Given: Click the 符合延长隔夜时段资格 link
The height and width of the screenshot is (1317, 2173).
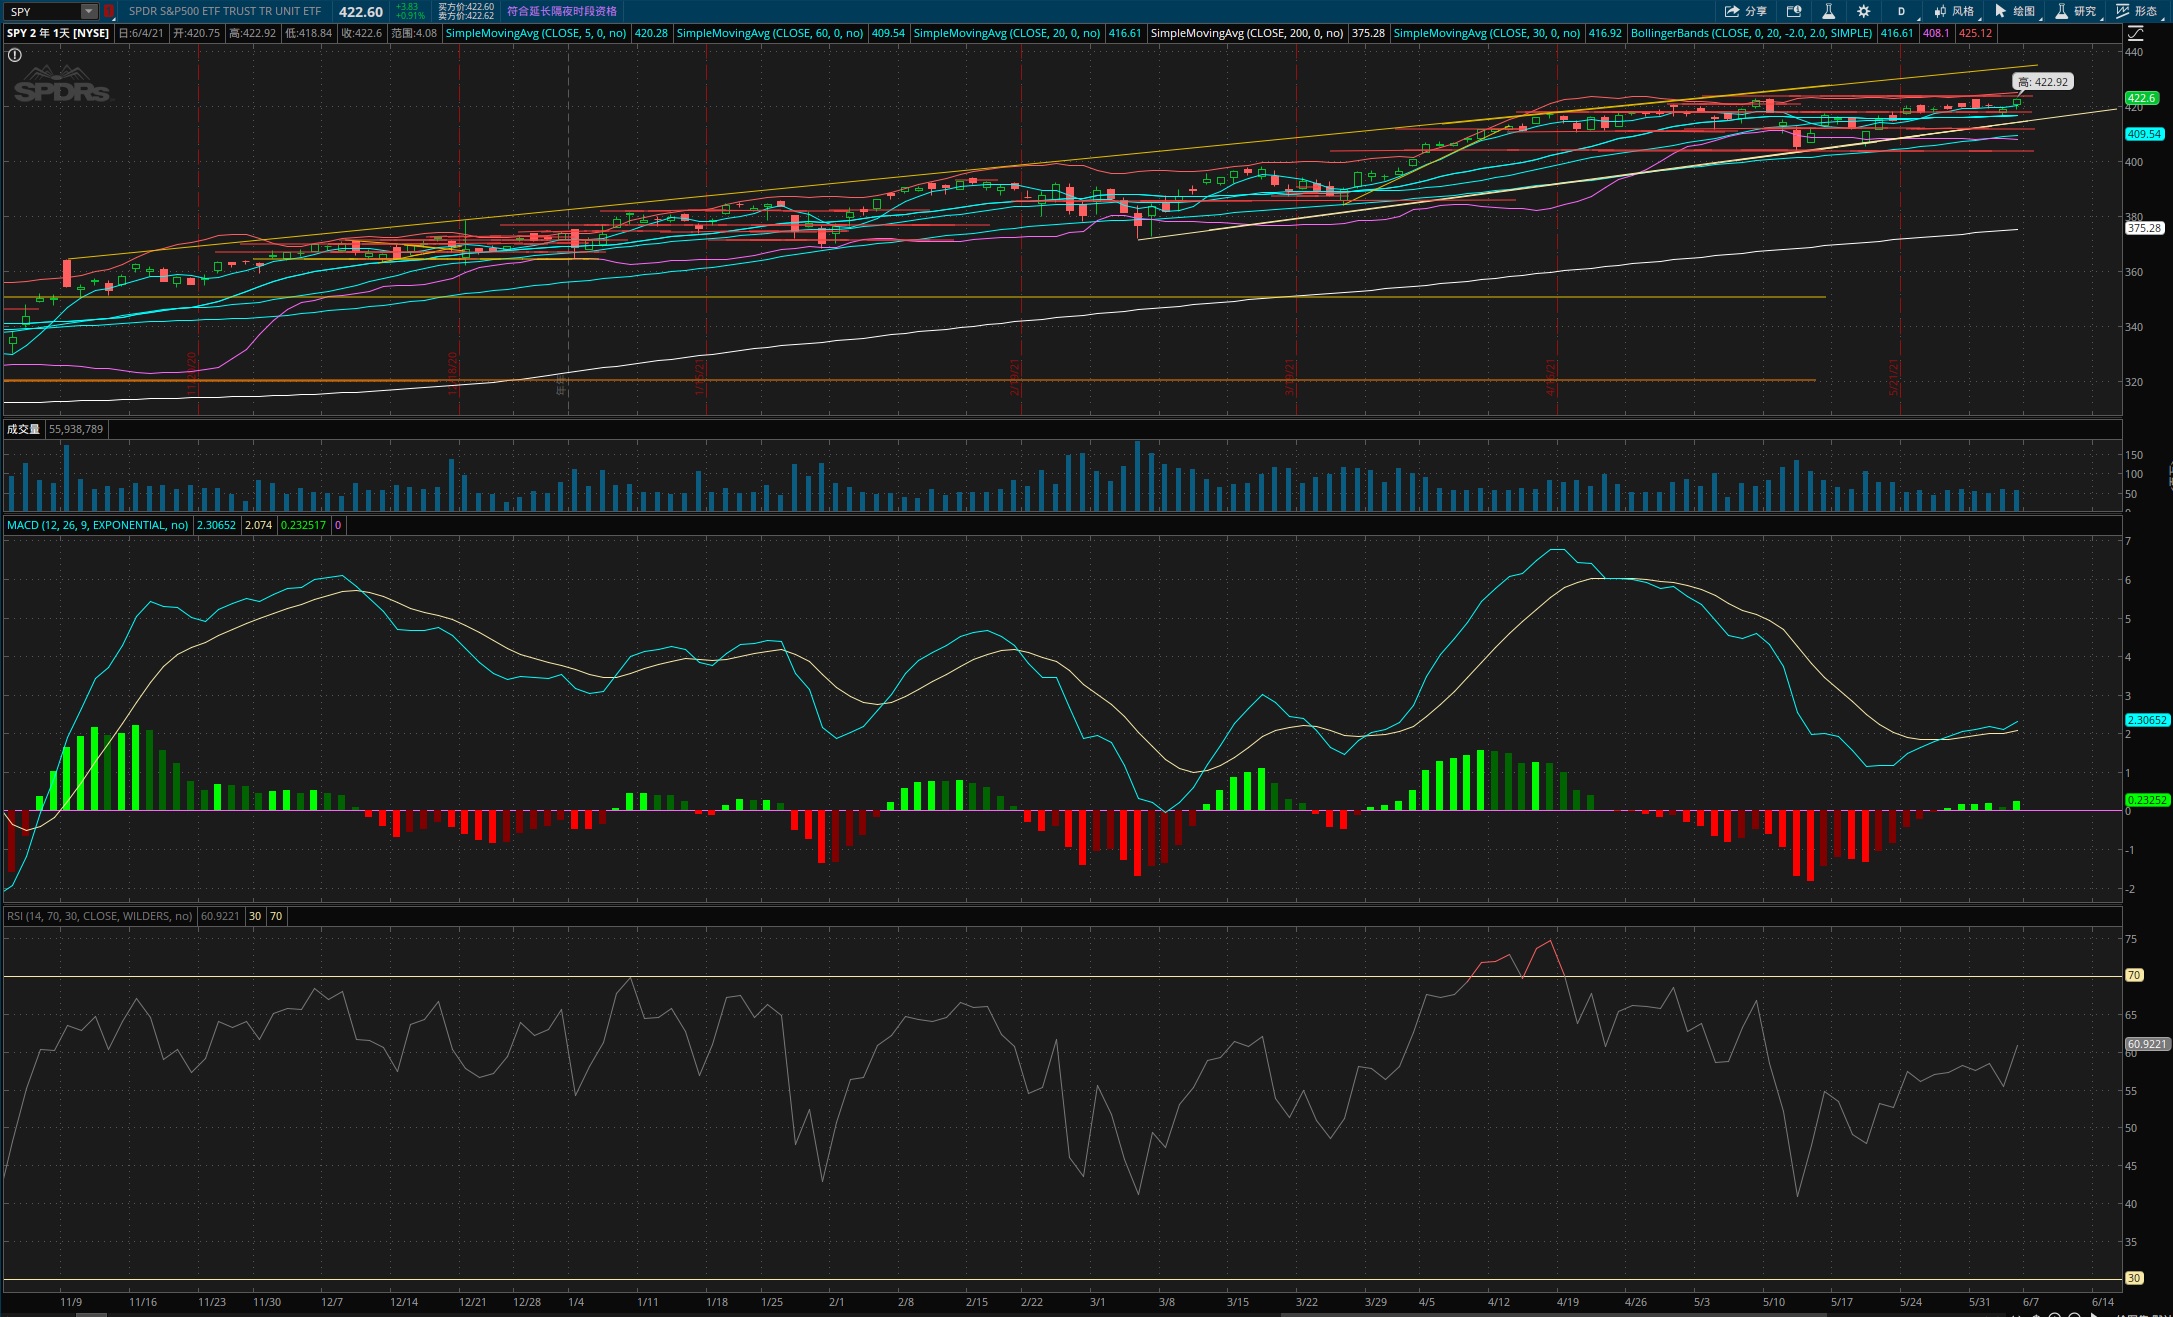Looking at the screenshot, I should (x=562, y=11).
